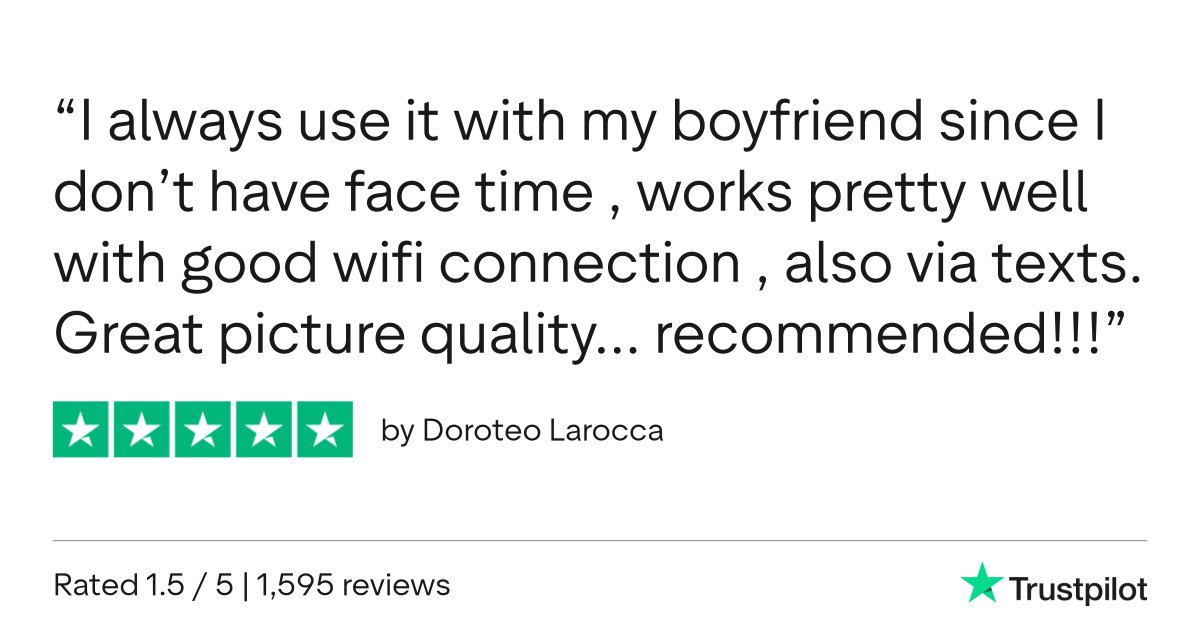
Task: Click the Trustpilot green star logo
Action: [982, 583]
